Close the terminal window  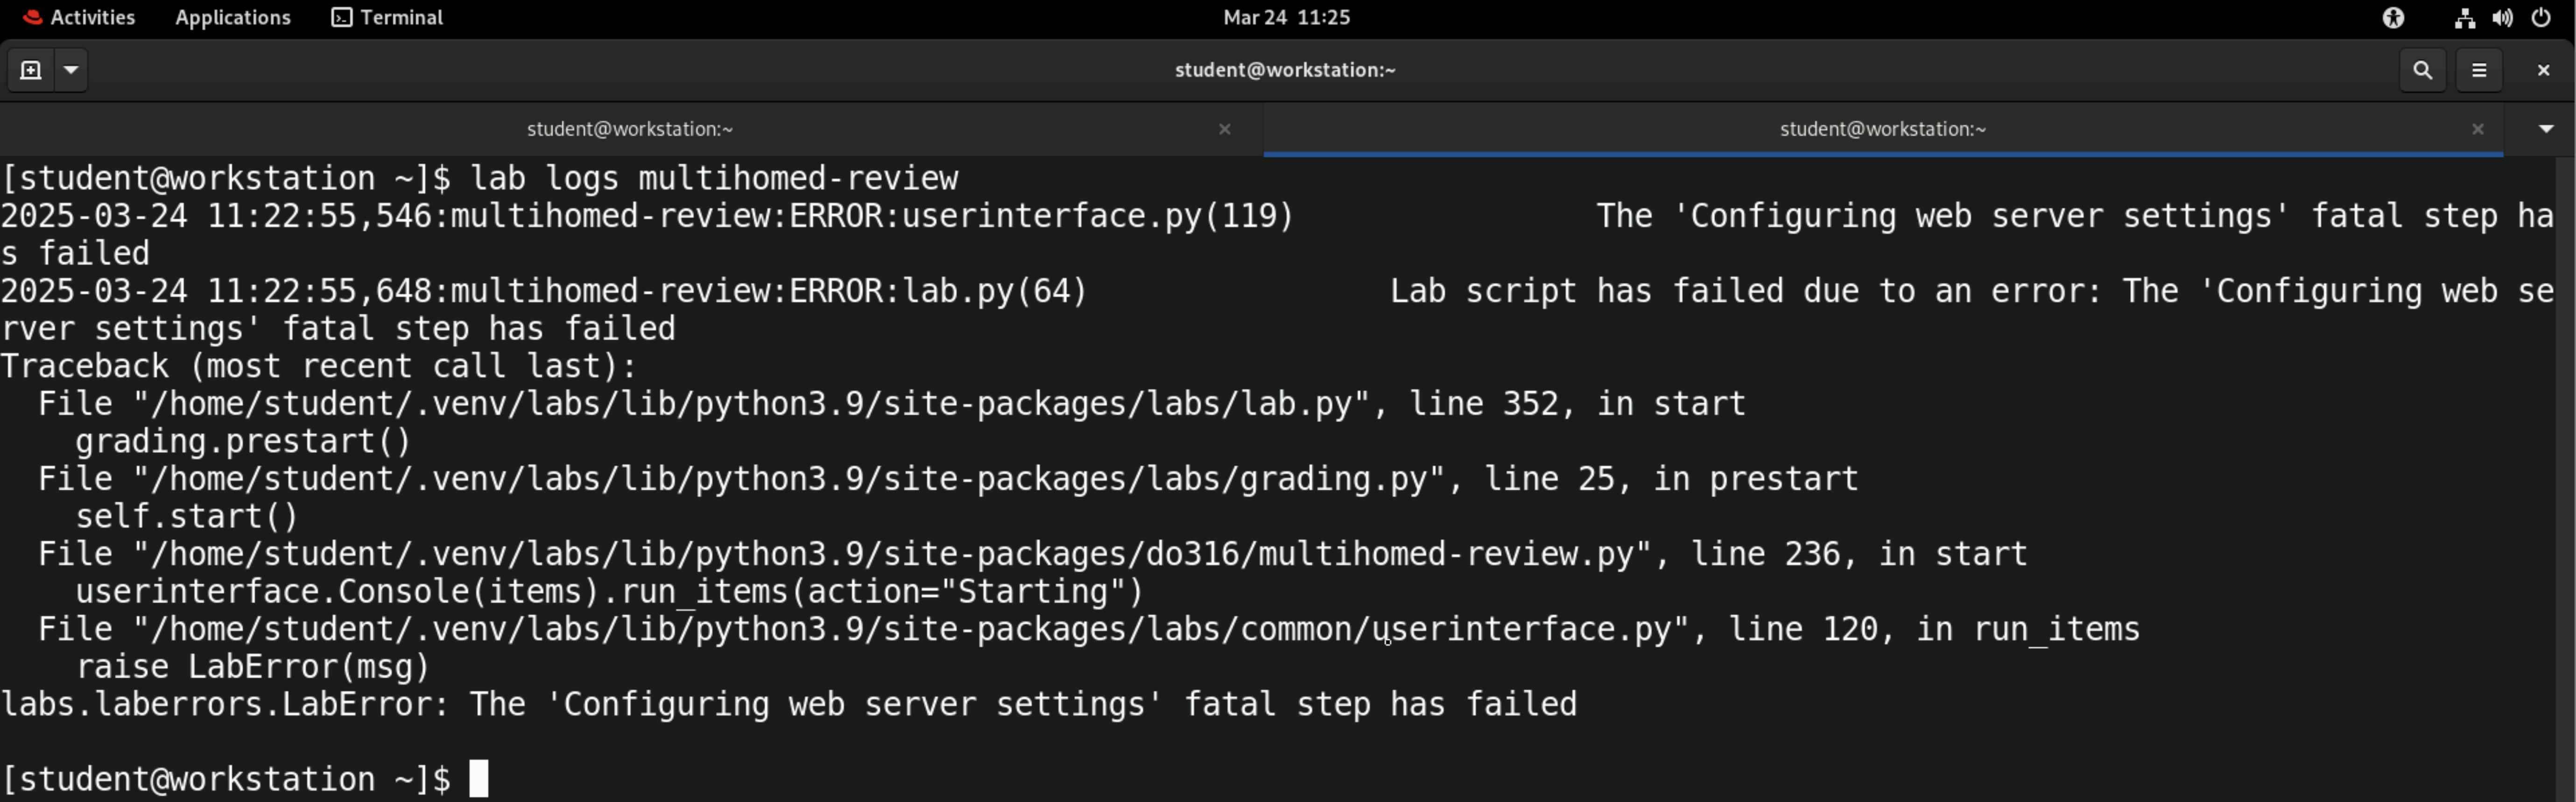[2543, 70]
